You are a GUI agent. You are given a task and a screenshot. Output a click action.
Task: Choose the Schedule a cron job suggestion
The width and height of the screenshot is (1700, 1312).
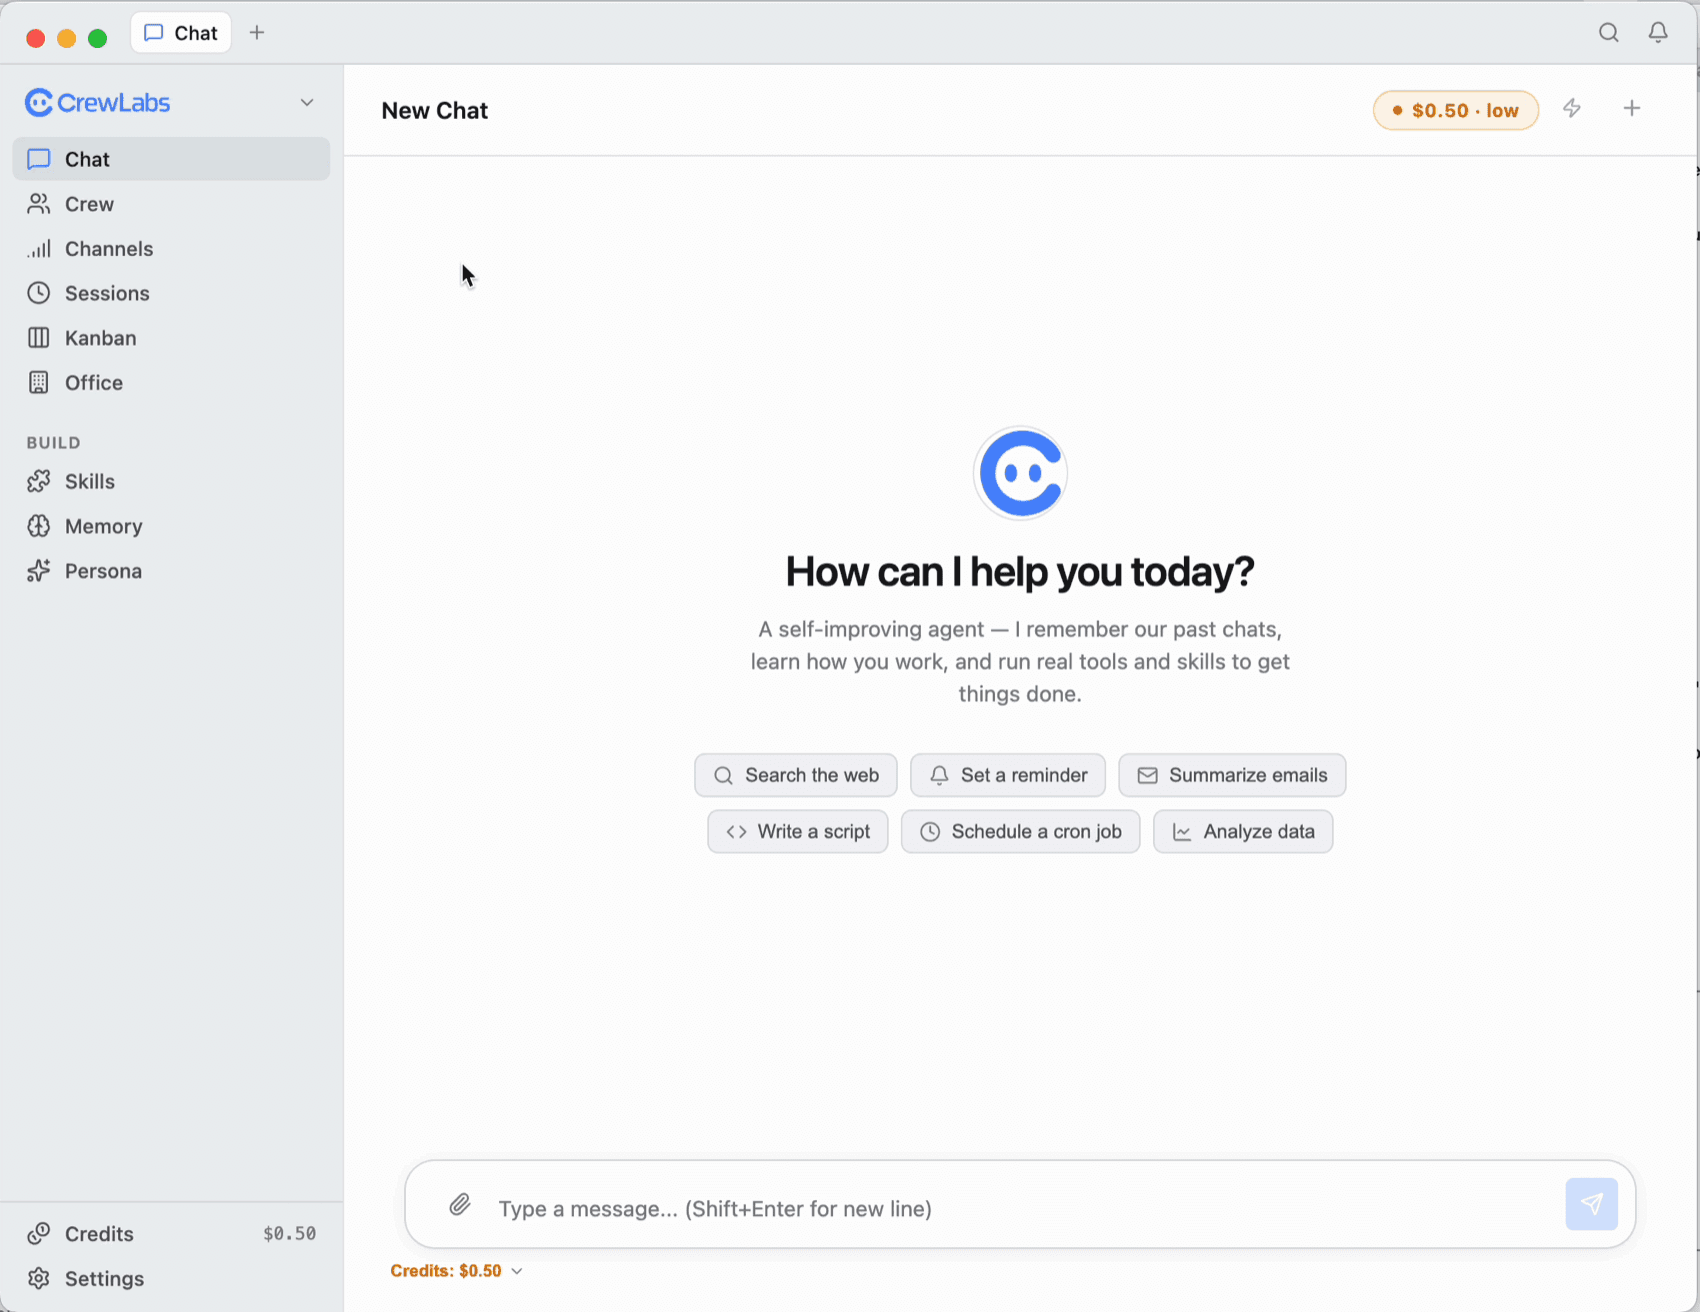(x=1020, y=831)
